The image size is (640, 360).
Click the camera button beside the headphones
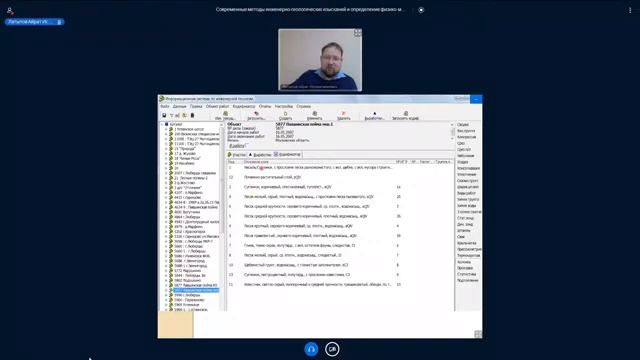[332, 349]
